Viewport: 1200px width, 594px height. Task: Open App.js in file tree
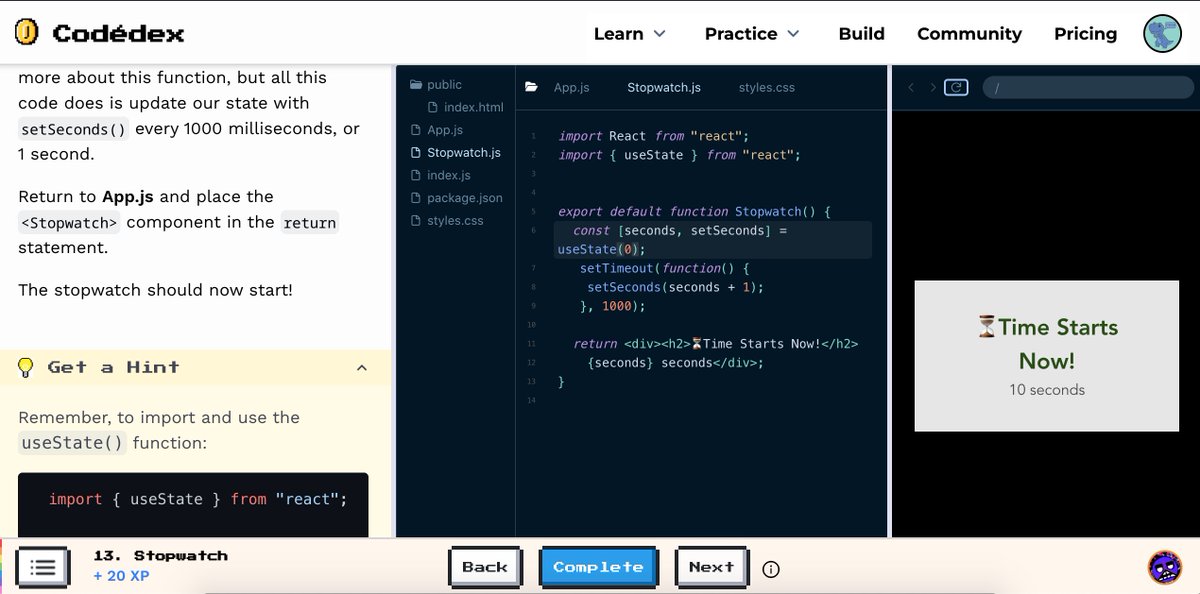(x=437, y=130)
